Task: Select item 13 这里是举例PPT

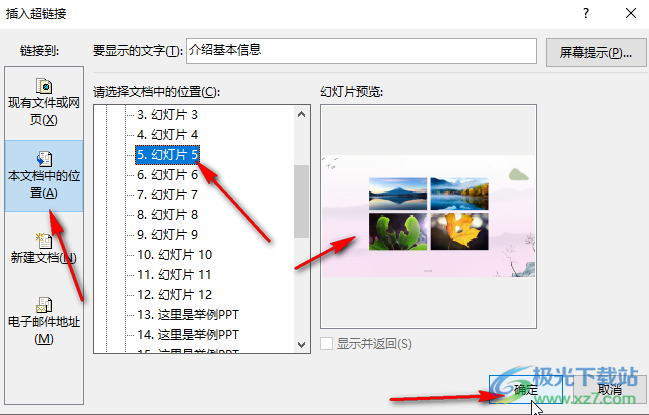Action: [188, 314]
